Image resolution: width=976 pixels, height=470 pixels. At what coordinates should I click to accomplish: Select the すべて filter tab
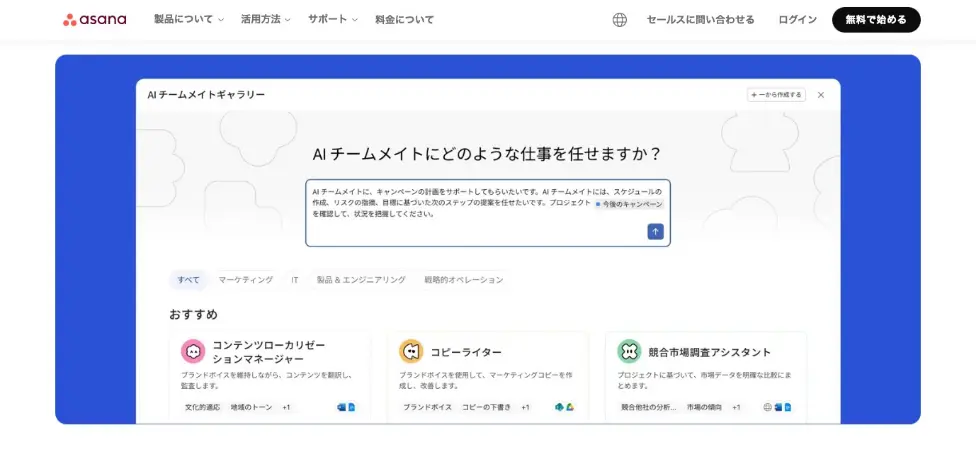pyautogui.click(x=188, y=280)
